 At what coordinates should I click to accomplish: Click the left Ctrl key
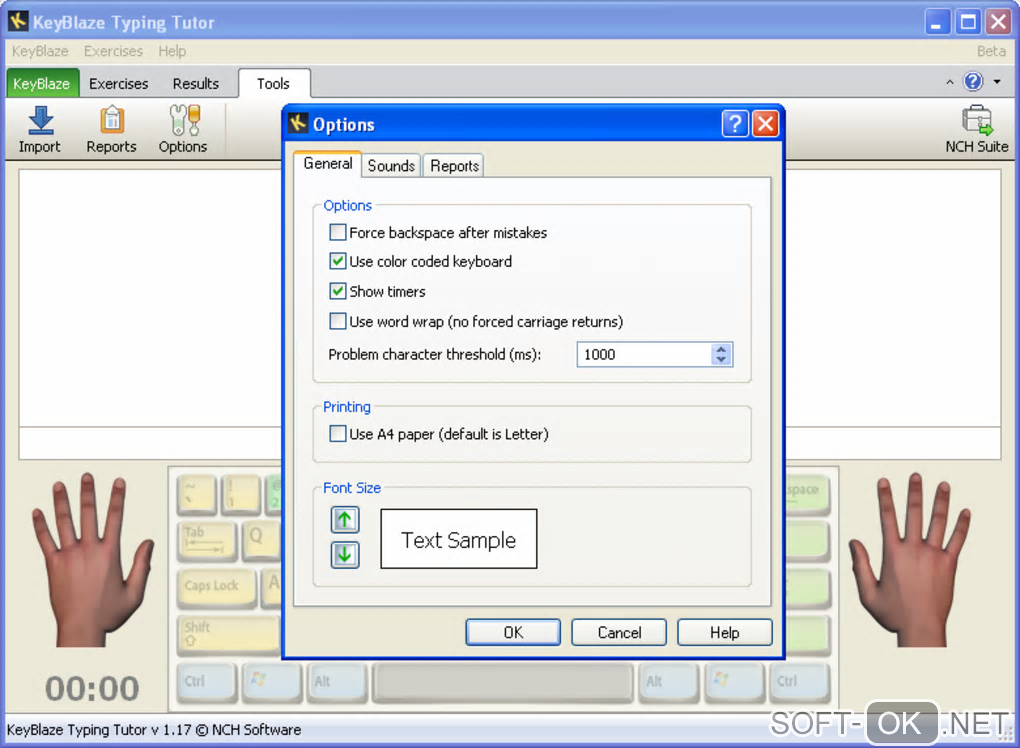click(x=206, y=682)
